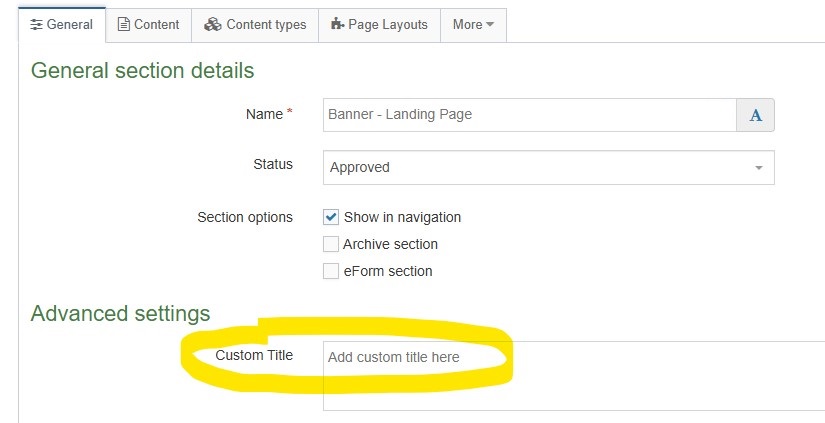Click the Name input field

tap(529, 115)
